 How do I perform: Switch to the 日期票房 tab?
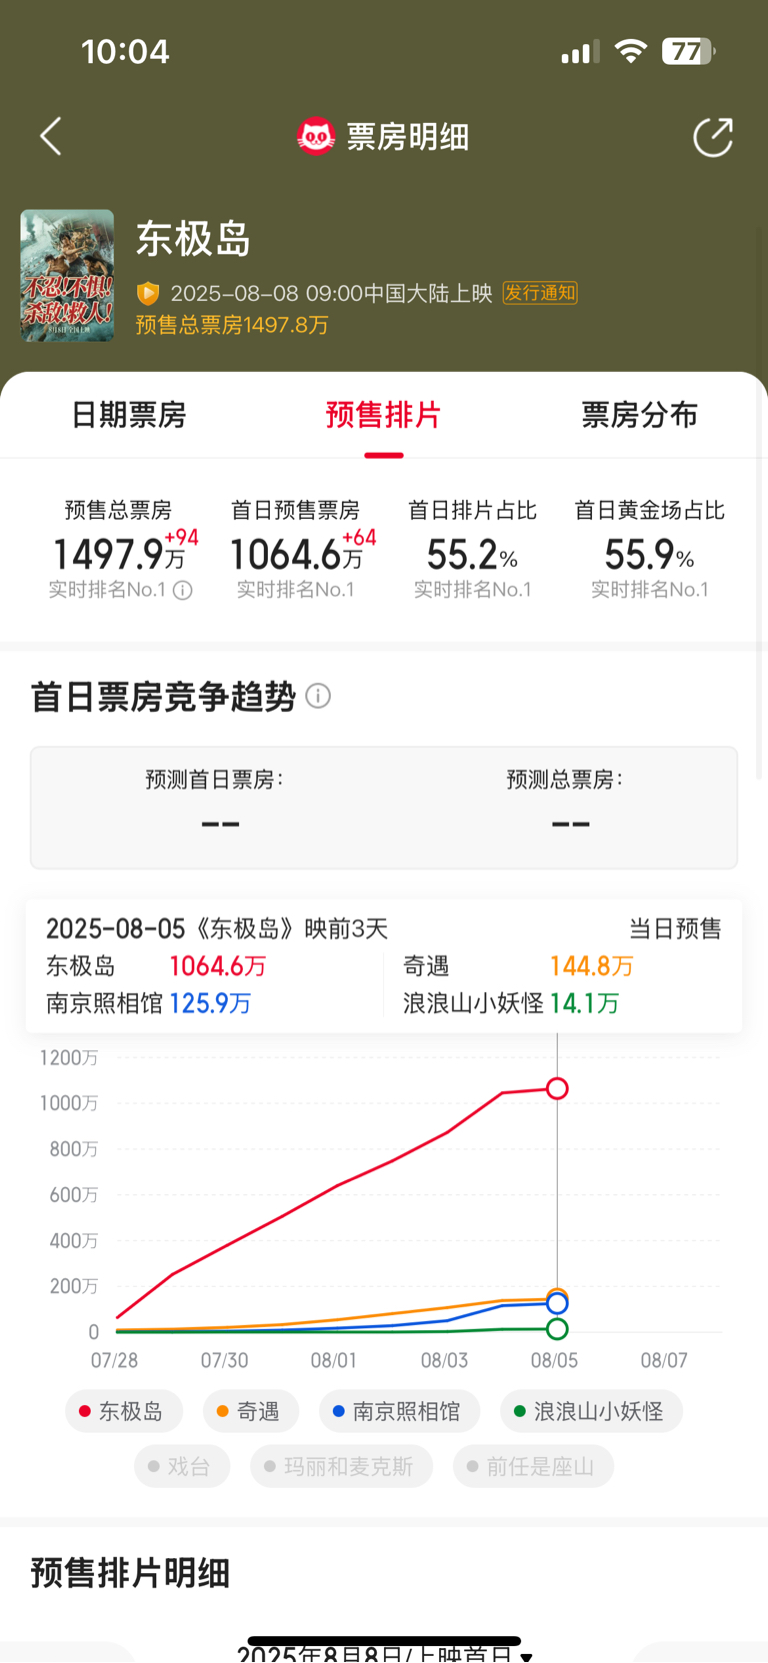(x=128, y=415)
